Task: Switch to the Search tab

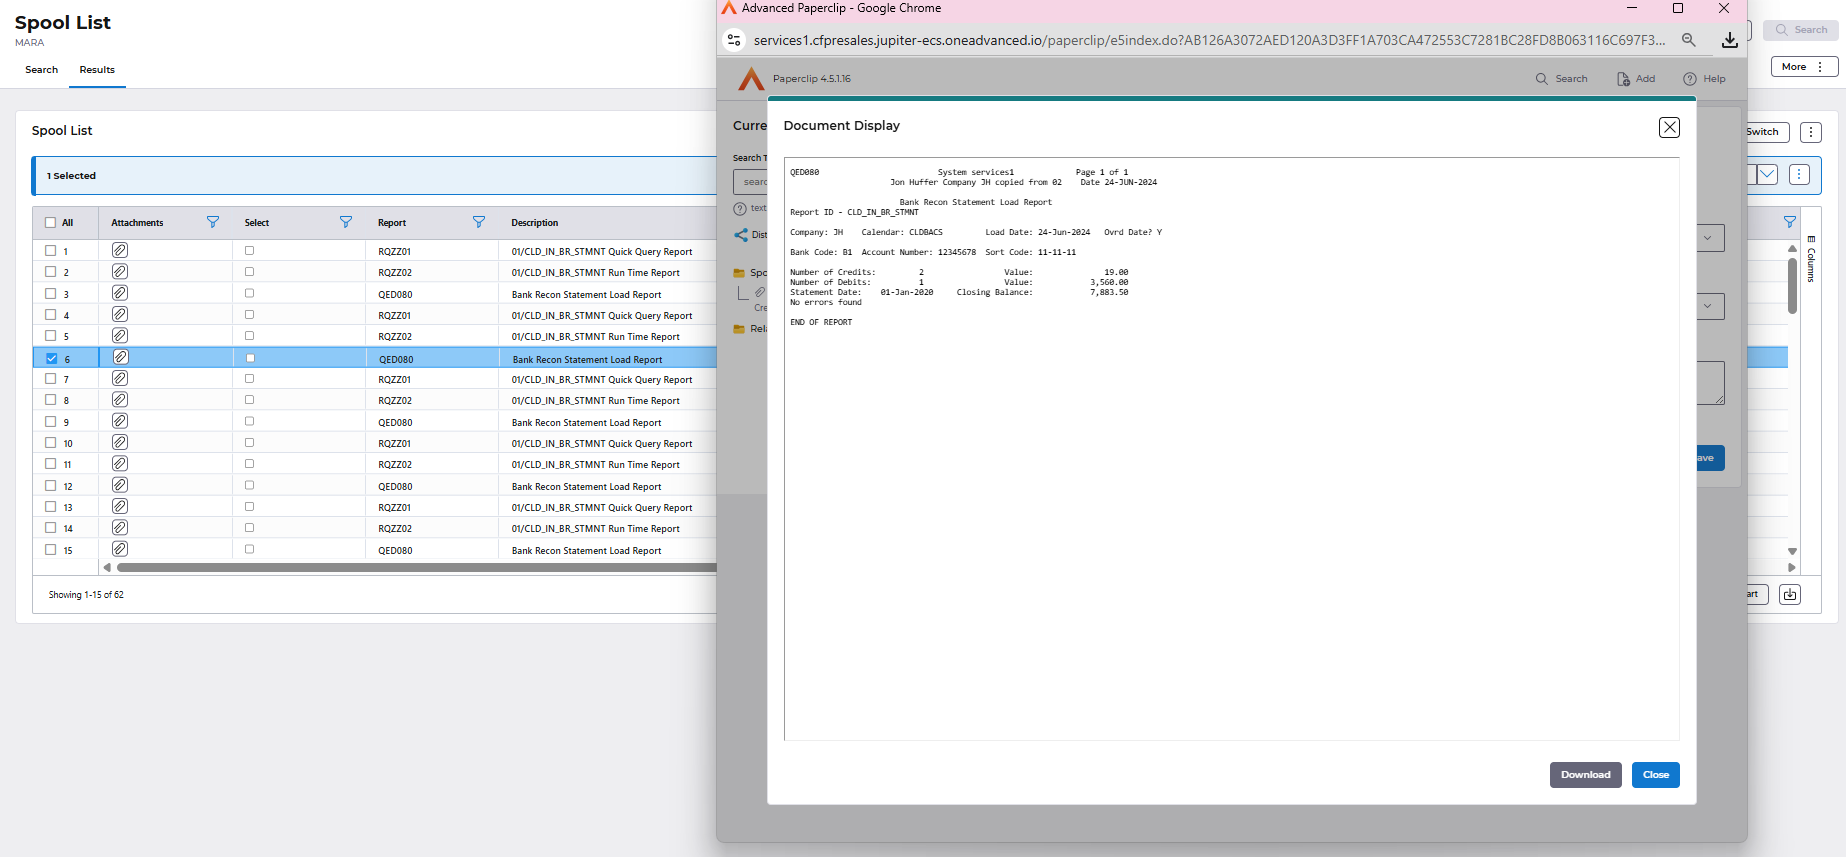Action: tap(41, 70)
